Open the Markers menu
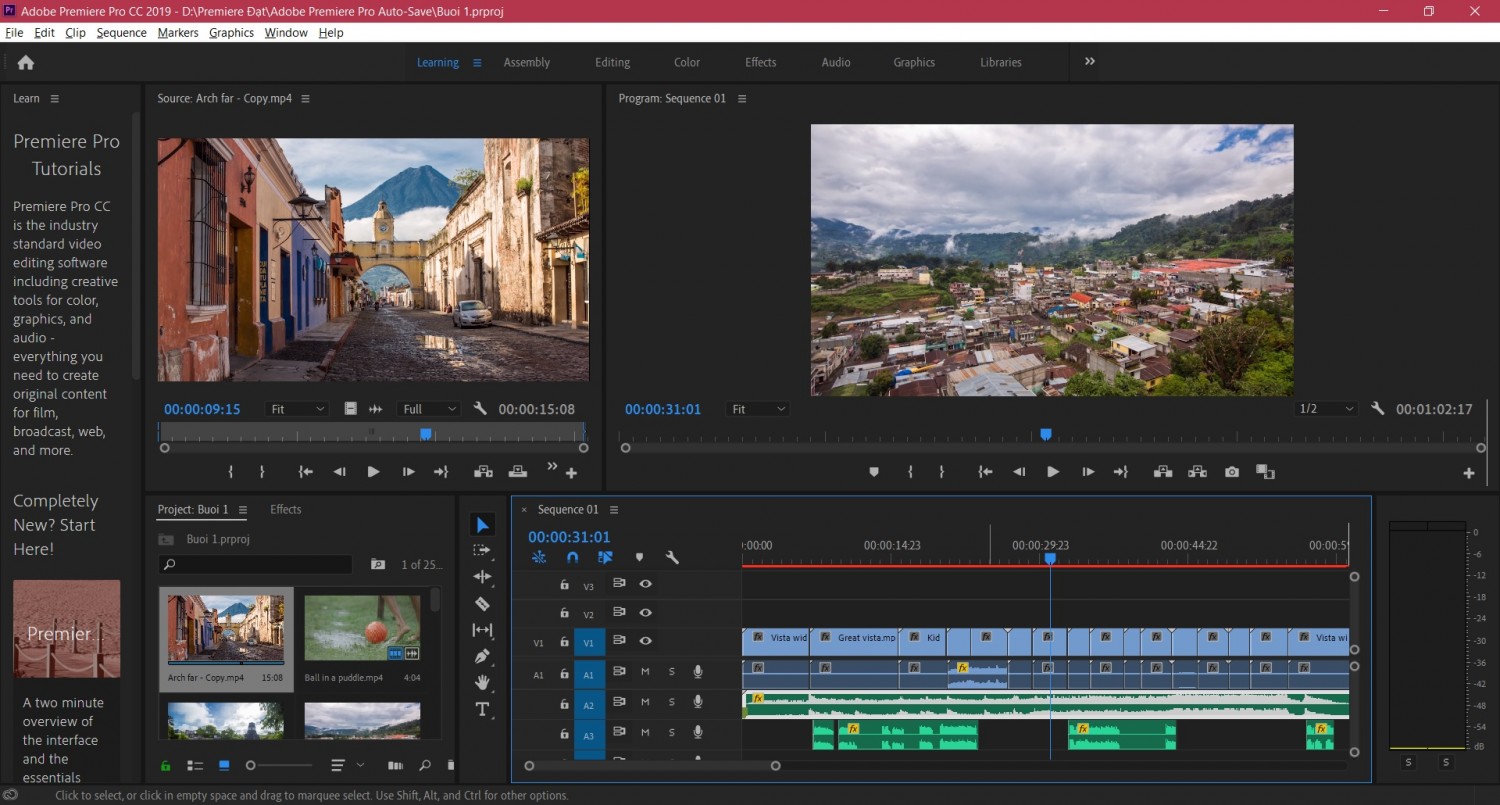 tap(178, 33)
